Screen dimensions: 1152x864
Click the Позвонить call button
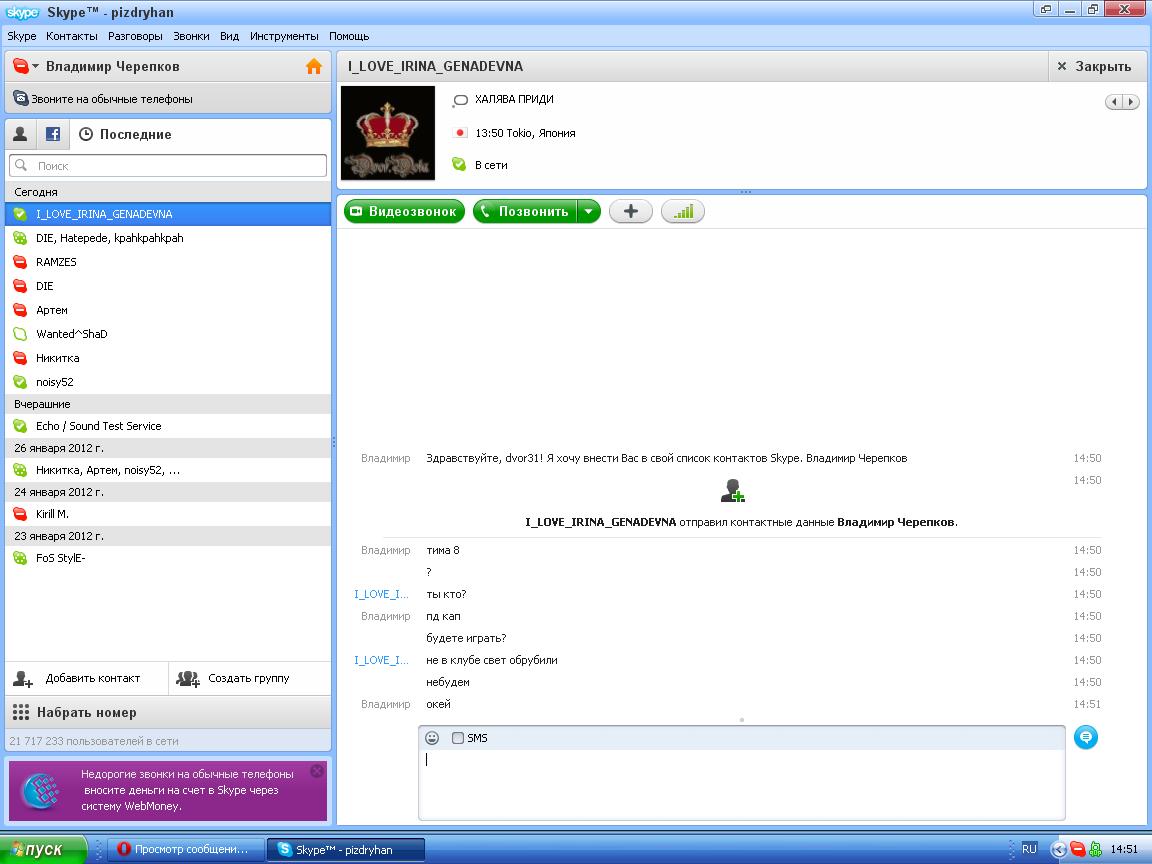pos(525,212)
